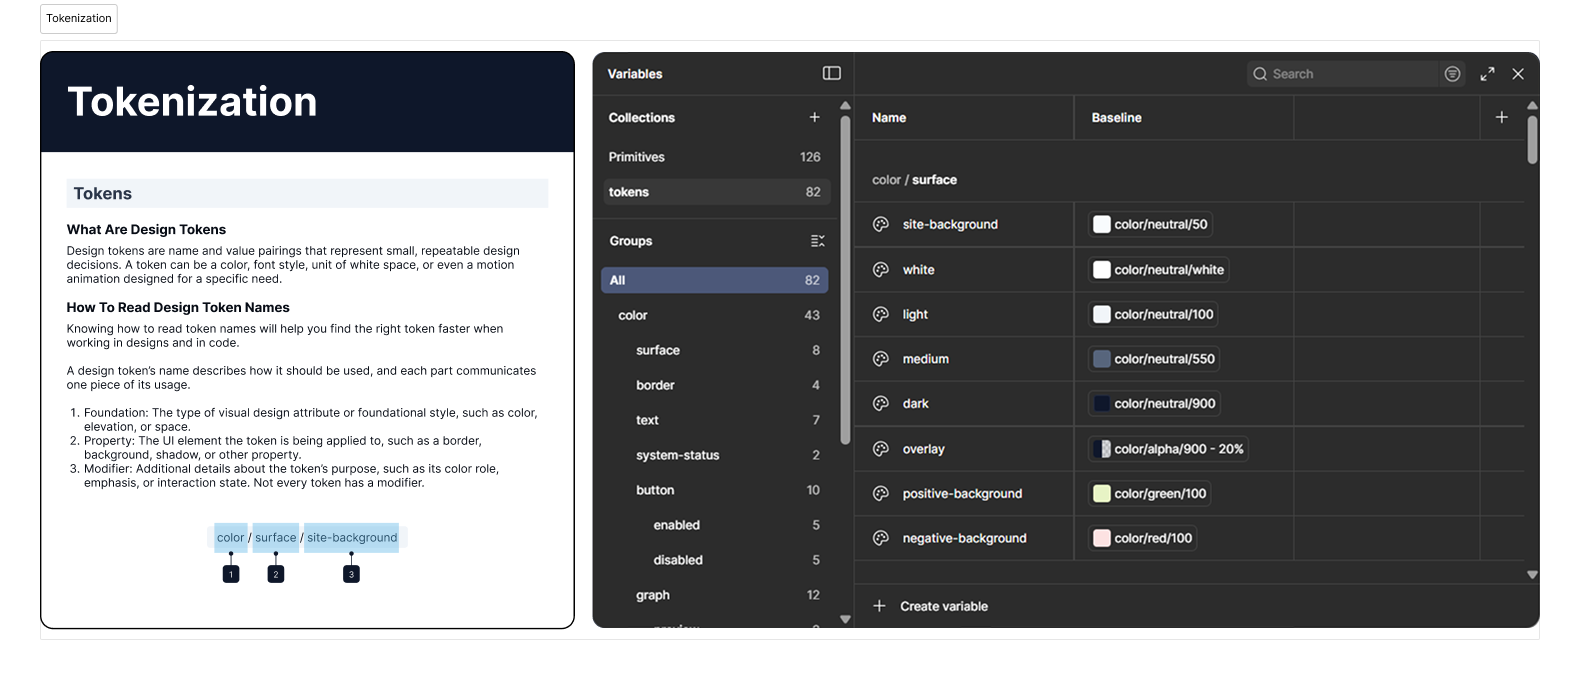This screenshot has height=680, width=1580.
Task: Click the plus icon beside Create variable
Action: (879, 606)
